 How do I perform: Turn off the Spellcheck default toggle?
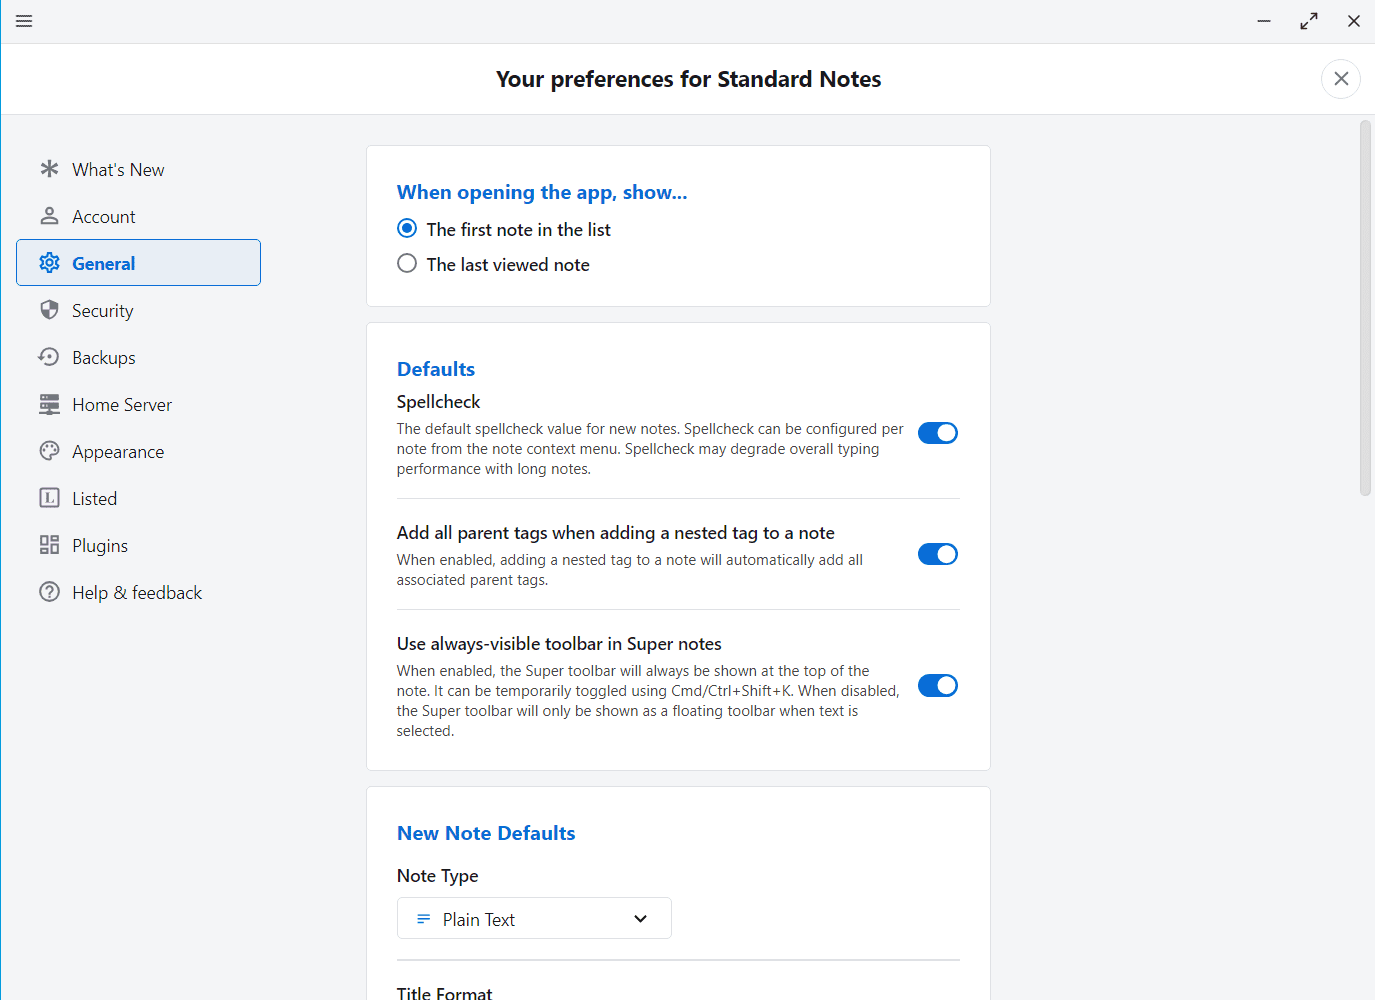pos(938,433)
